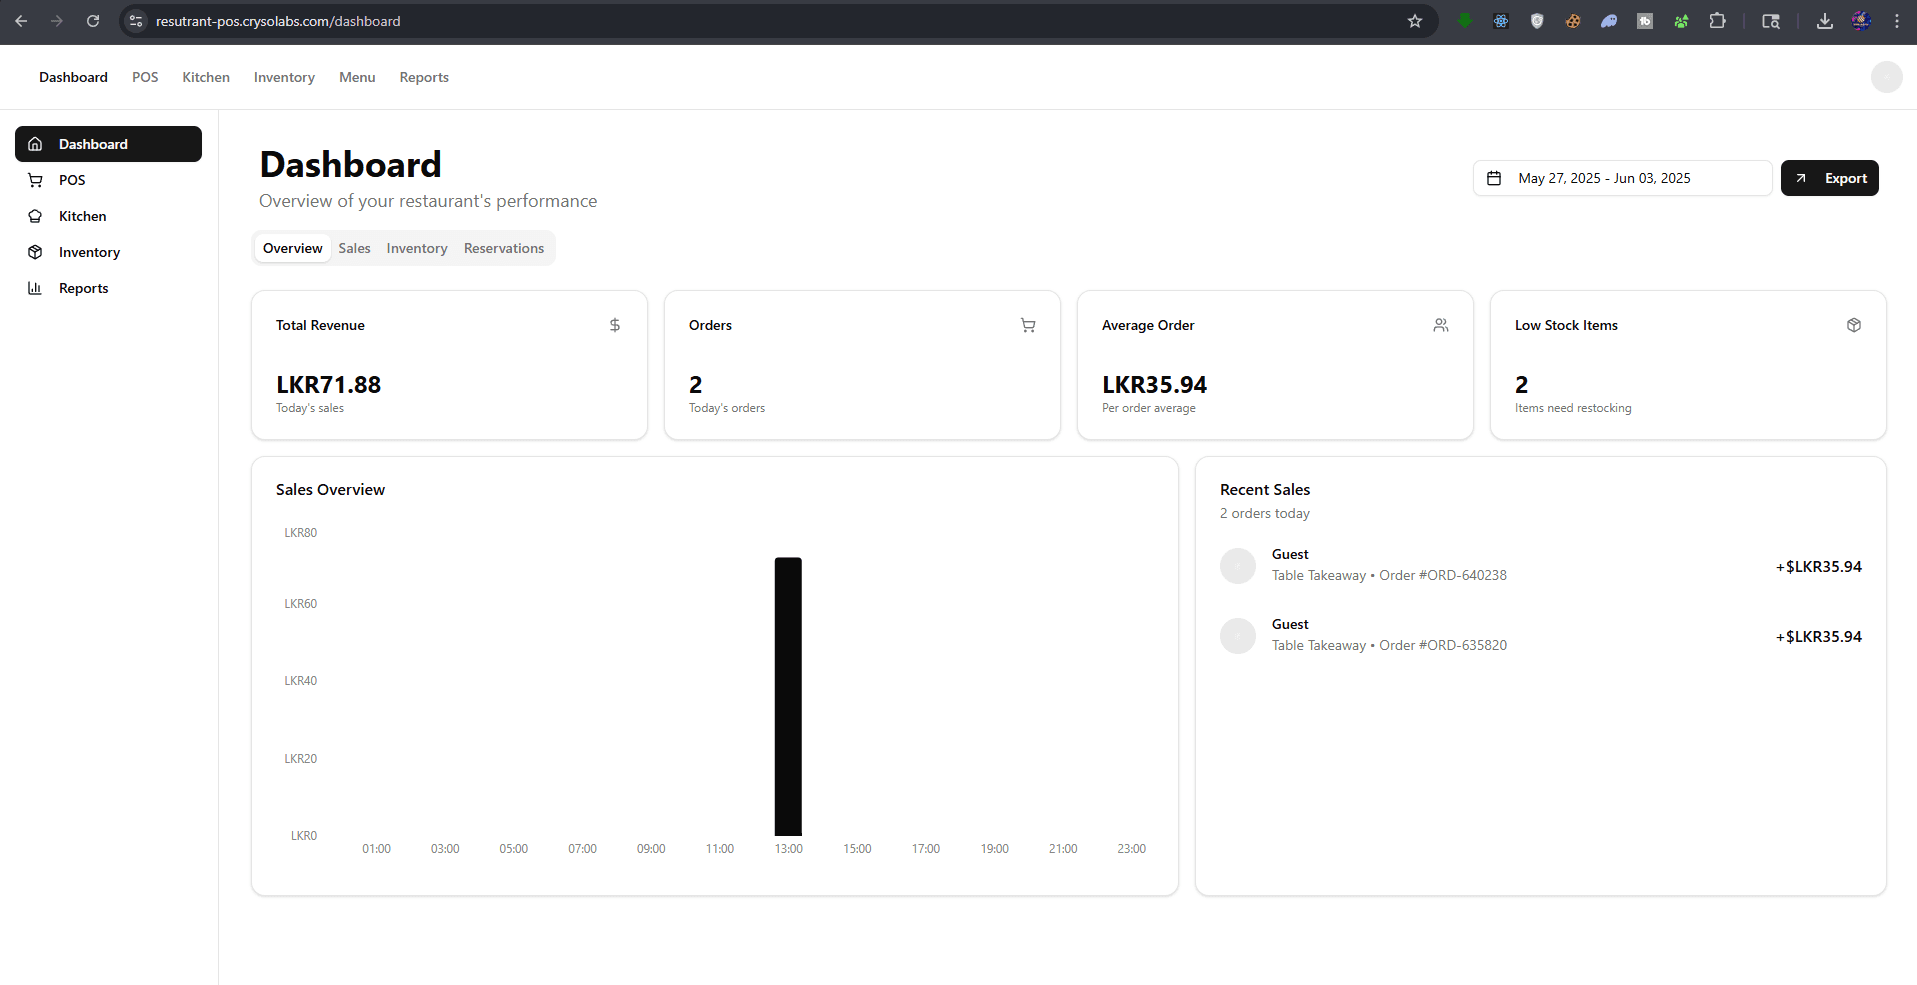Open Dashboard in top navigation
1917x985 pixels.
click(x=73, y=77)
